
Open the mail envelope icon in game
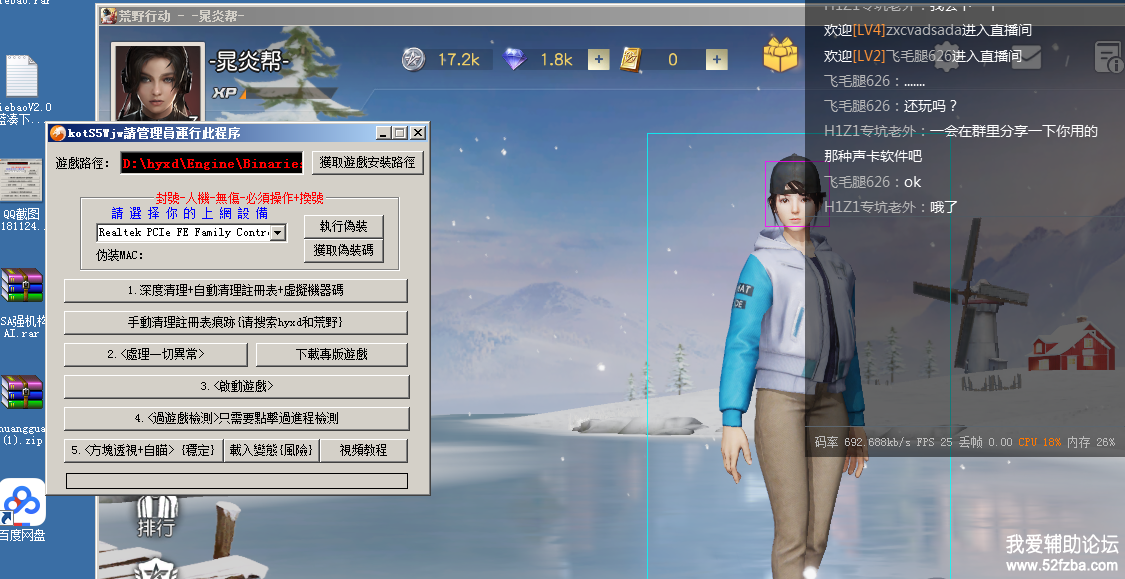tap(1025, 57)
